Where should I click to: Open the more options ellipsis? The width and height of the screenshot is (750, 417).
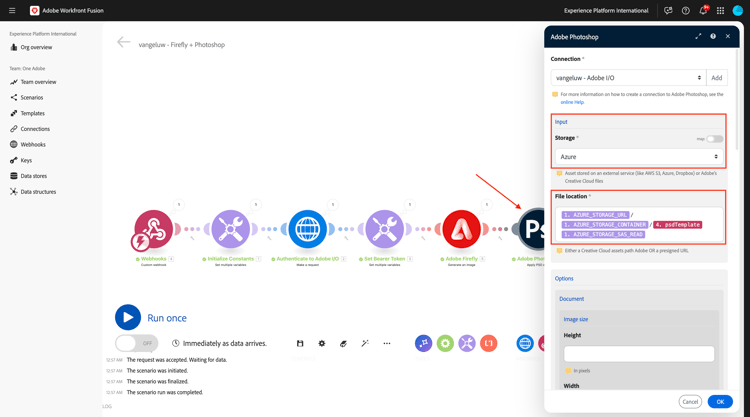pyautogui.click(x=386, y=343)
